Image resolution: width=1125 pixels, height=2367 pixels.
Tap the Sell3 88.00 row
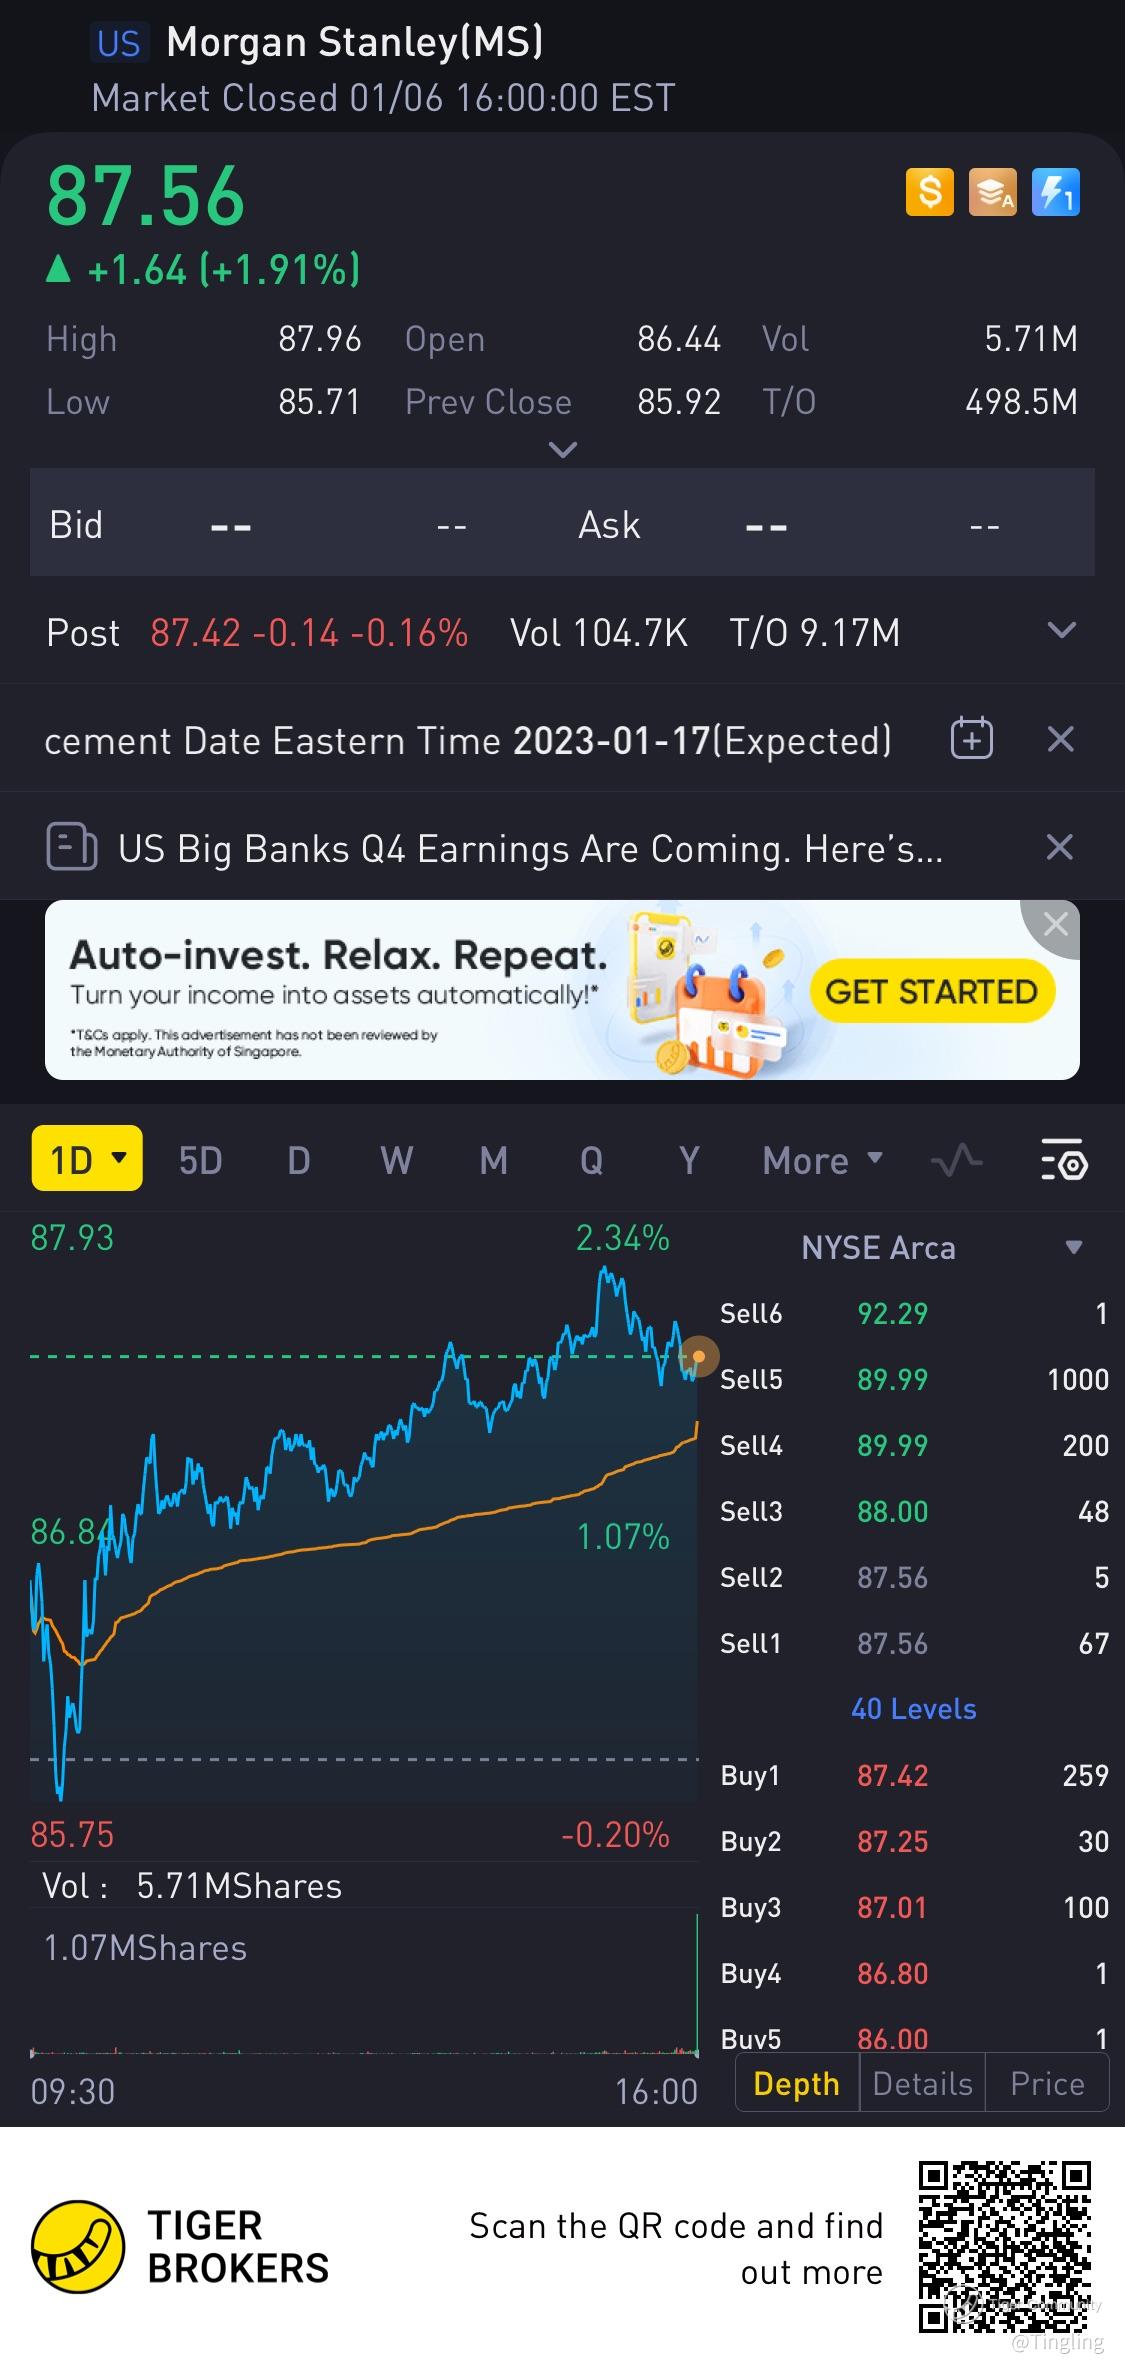tap(914, 1511)
